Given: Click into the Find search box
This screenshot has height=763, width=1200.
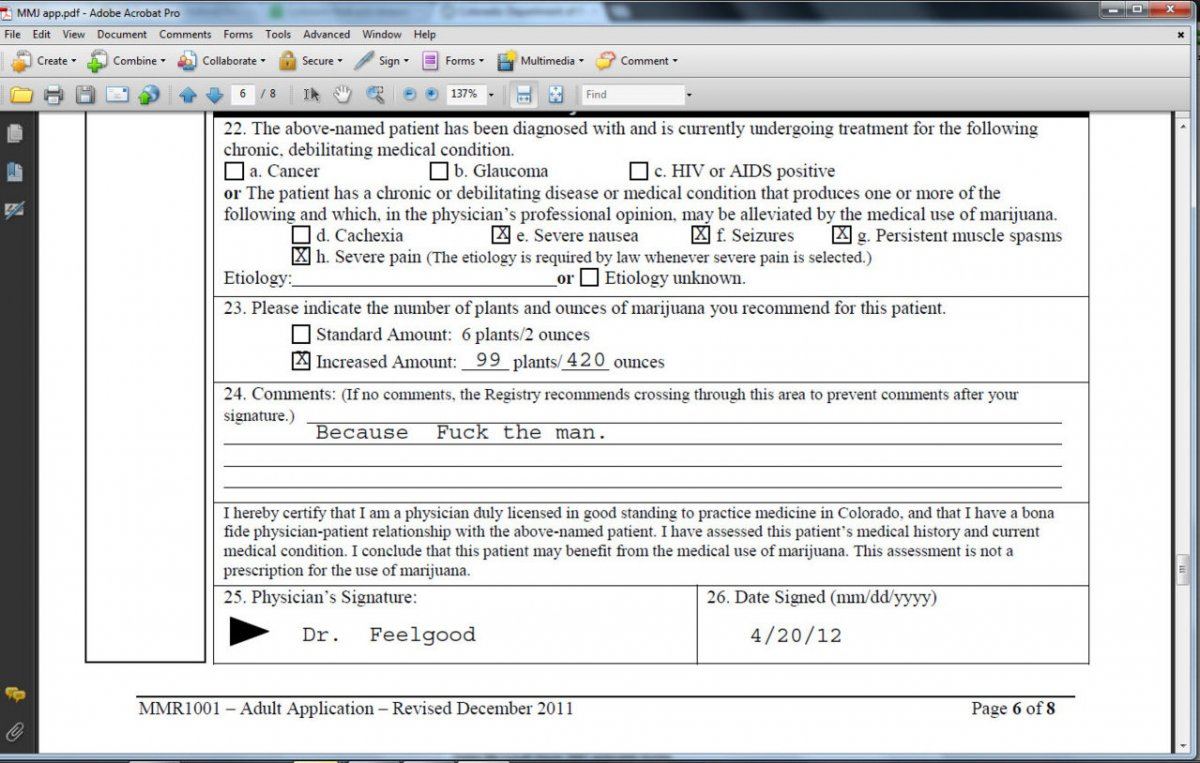Looking at the screenshot, I should pos(632,94).
